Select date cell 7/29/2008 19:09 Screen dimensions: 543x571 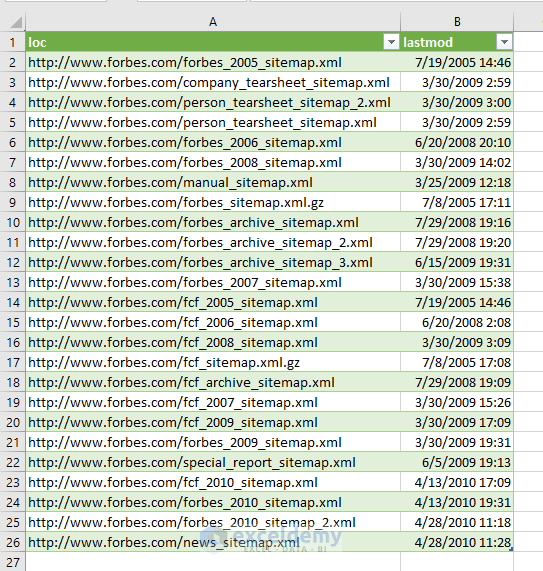tap(457, 382)
